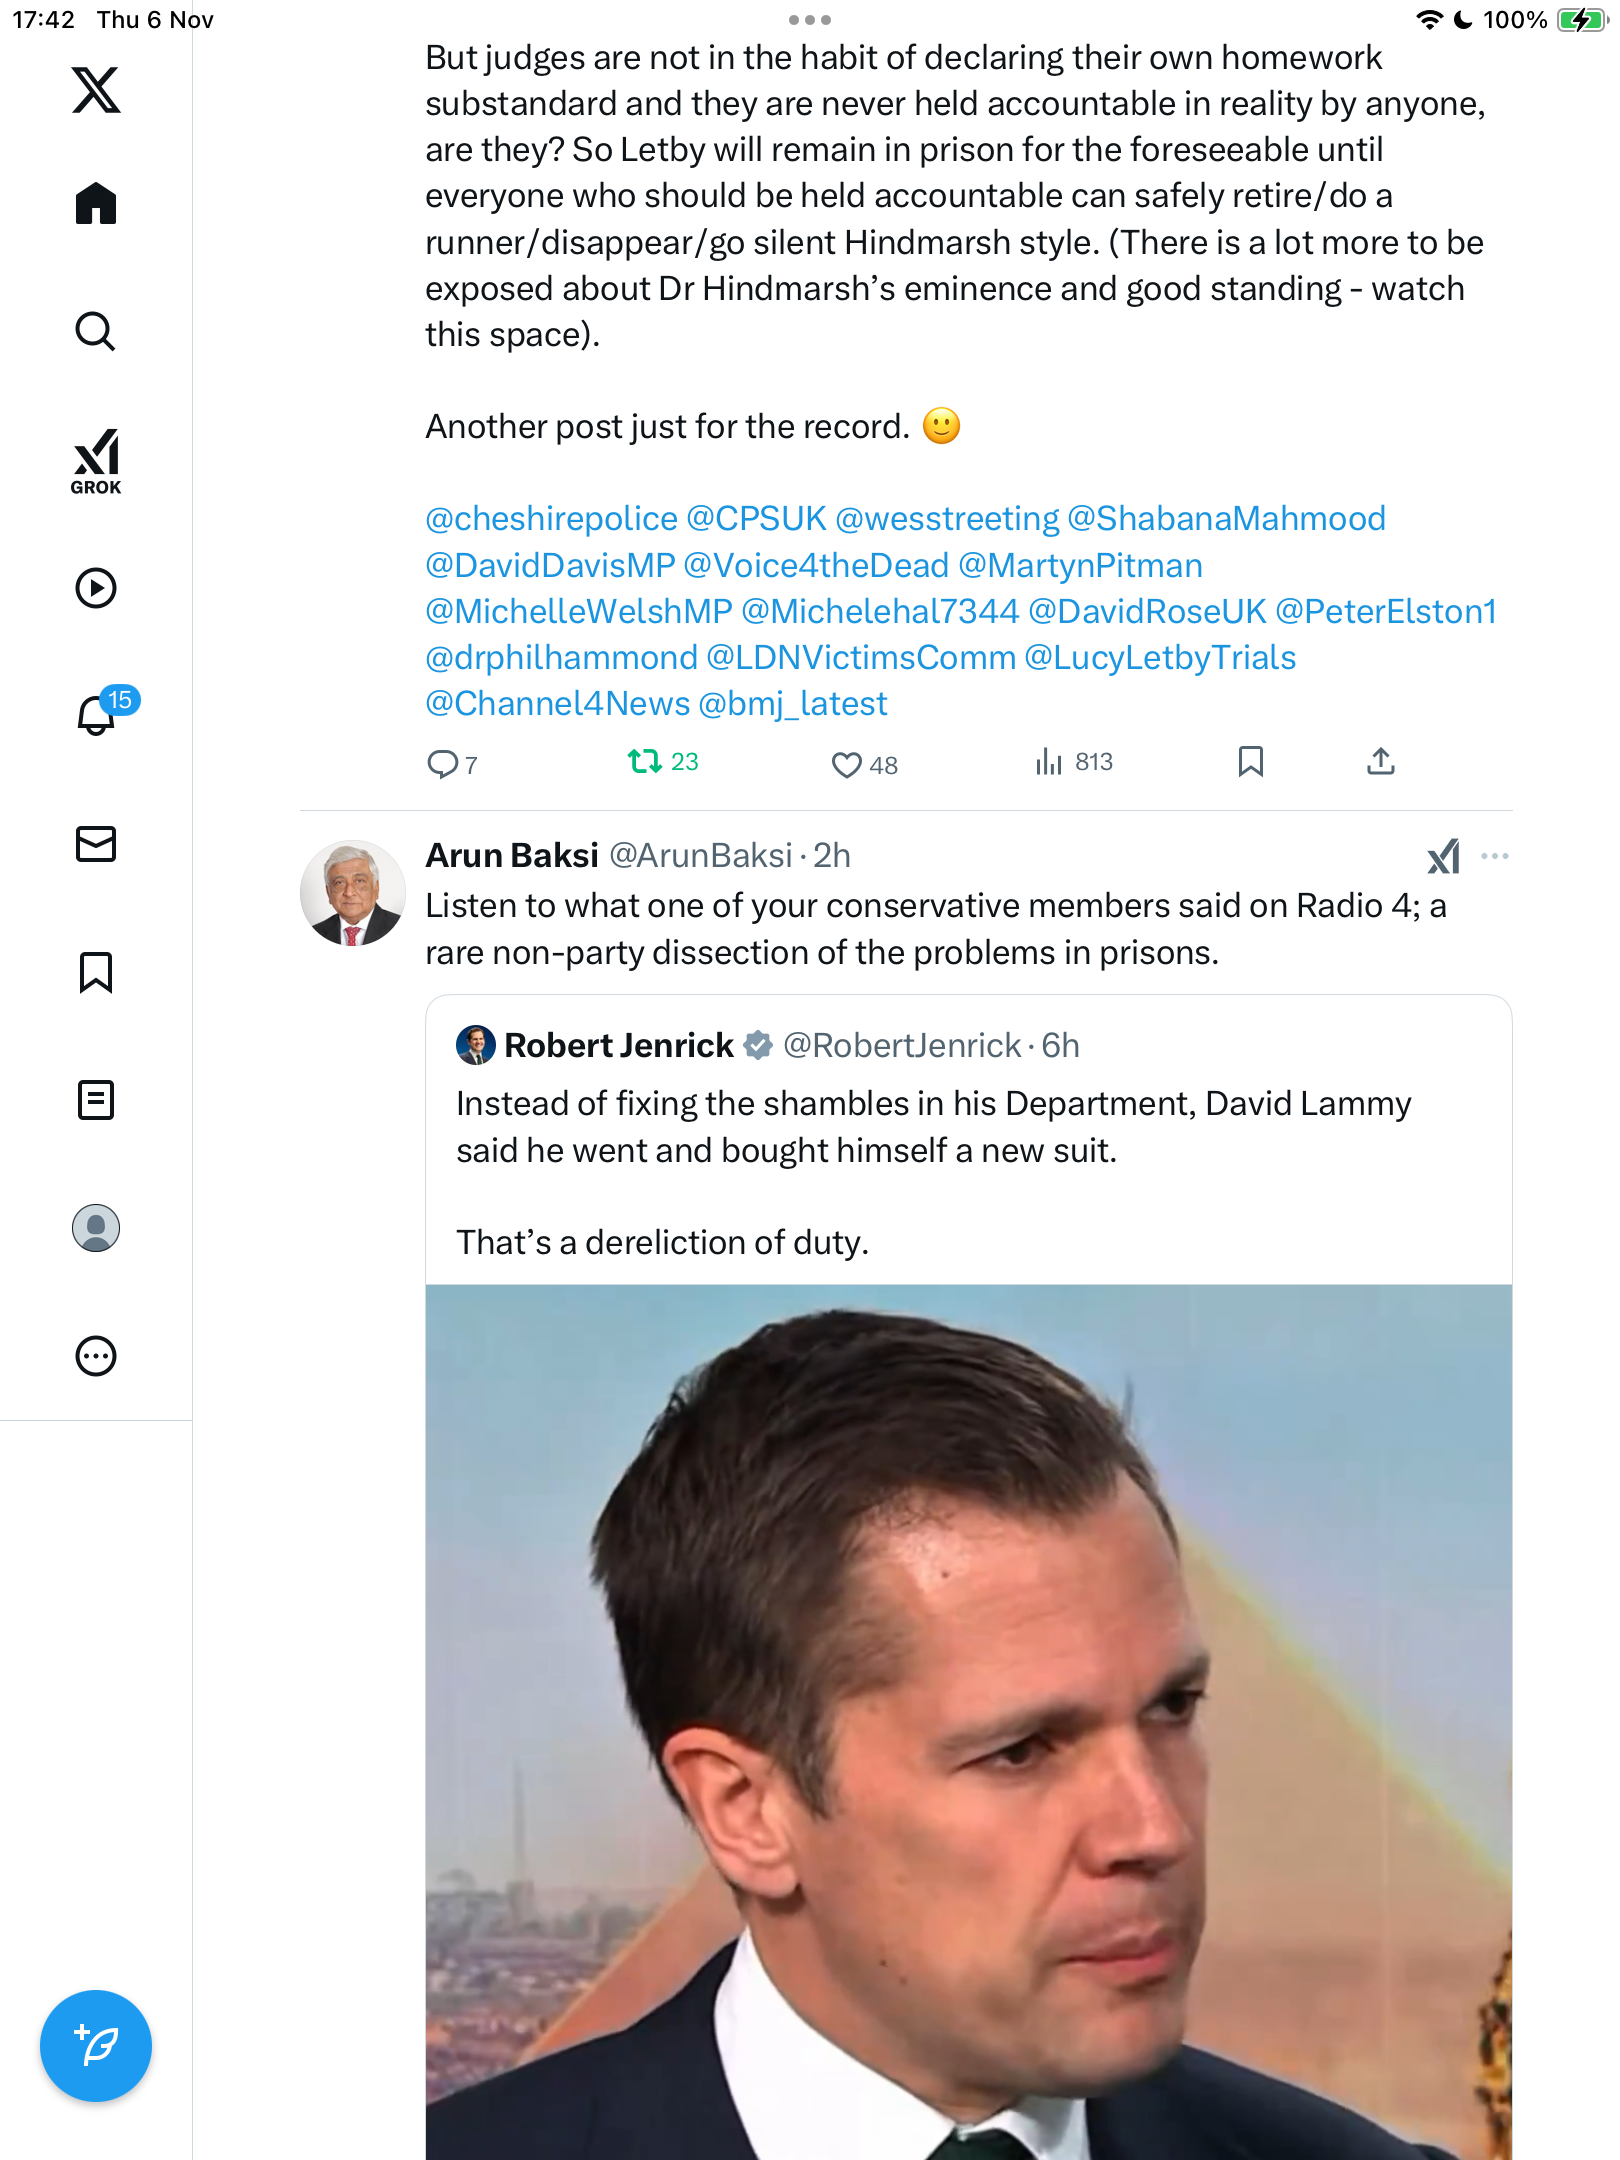Toggle repost on the post with 23 reposts
This screenshot has height=2160, width=1620.
tap(645, 762)
